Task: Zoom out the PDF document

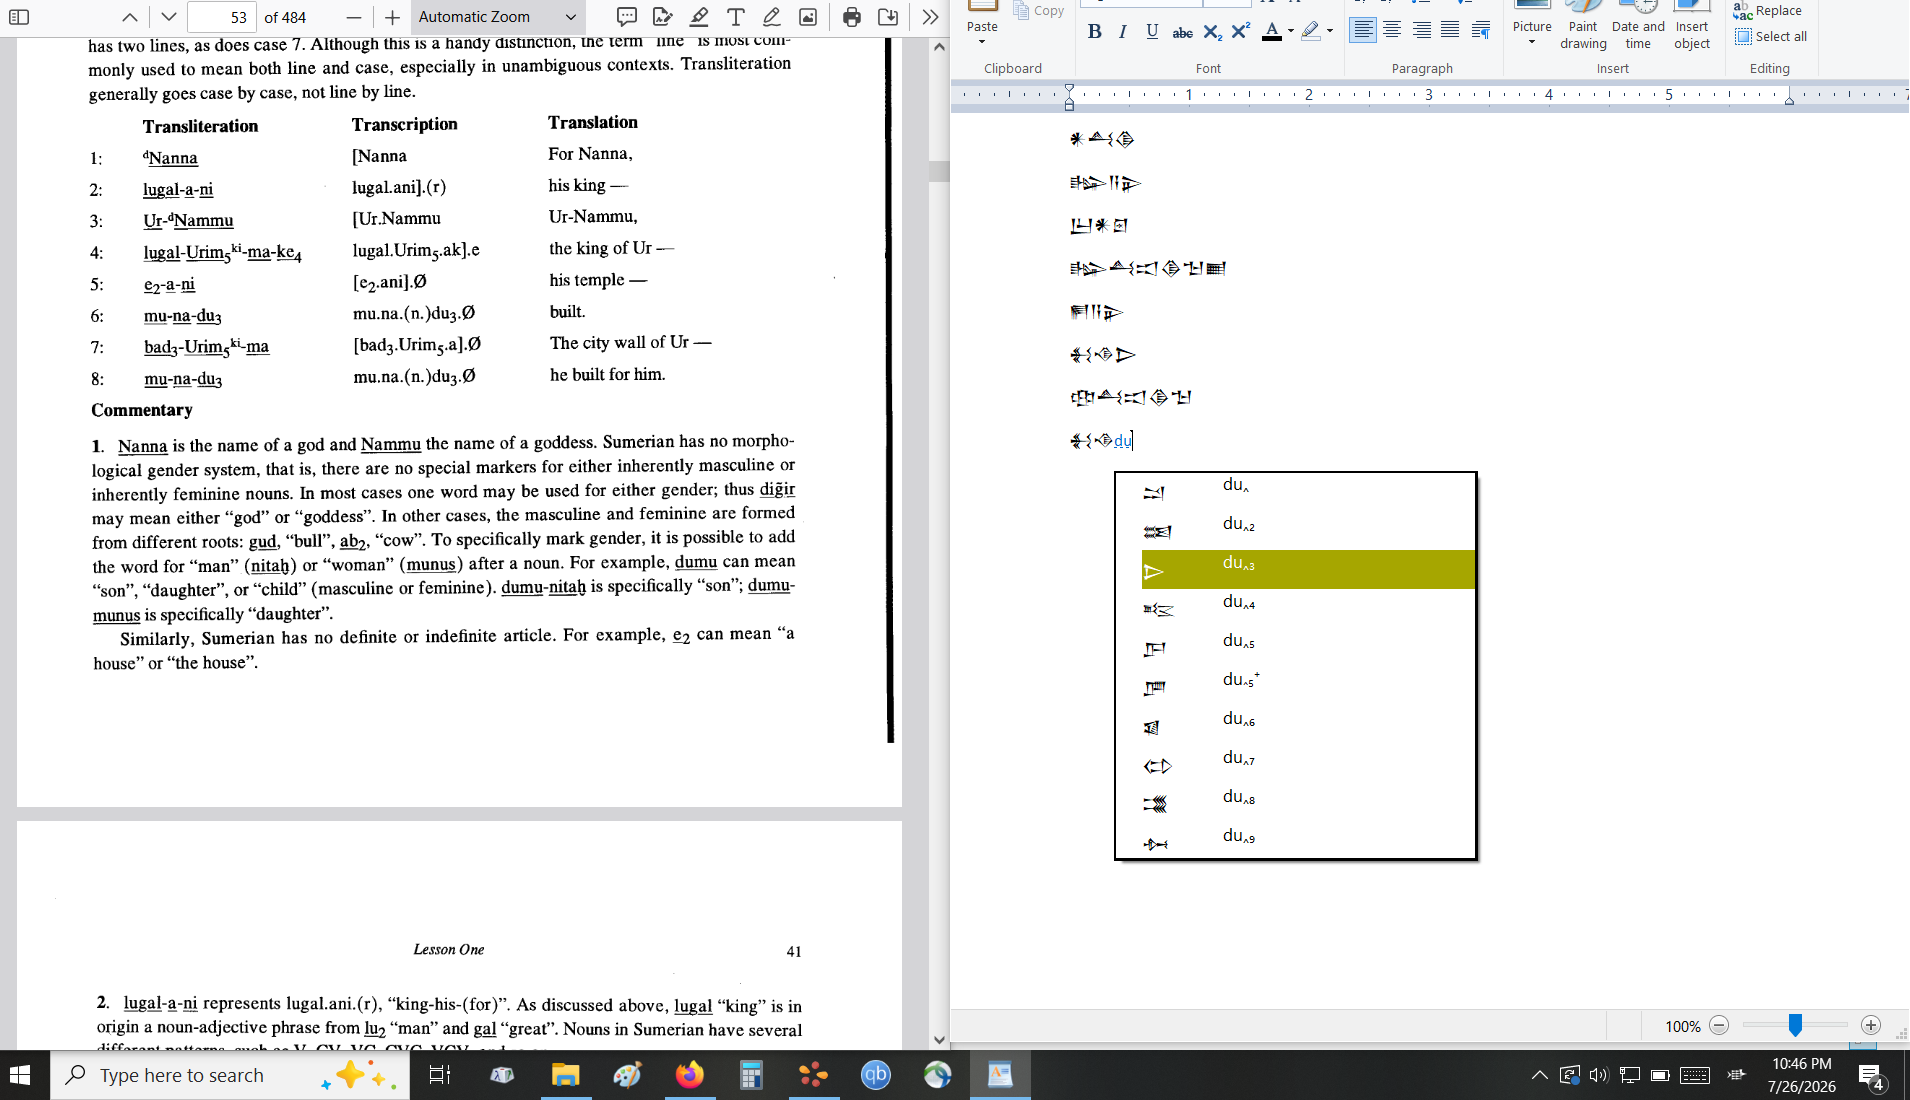Action: tap(354, 17)
